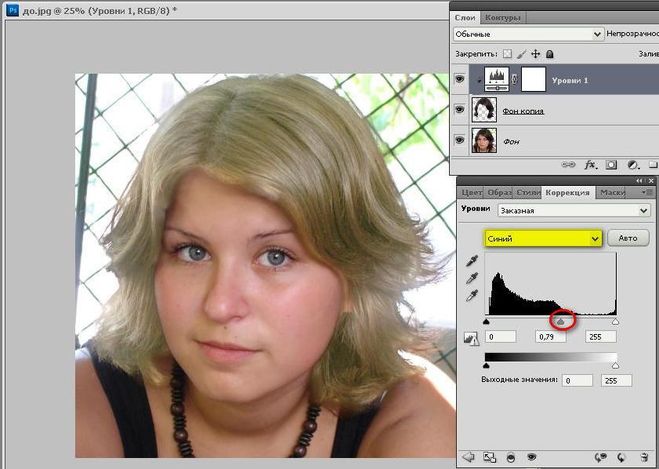Switch to the Маски tab
This screenshot has width=659, height=469.
[x=613, y=192]
